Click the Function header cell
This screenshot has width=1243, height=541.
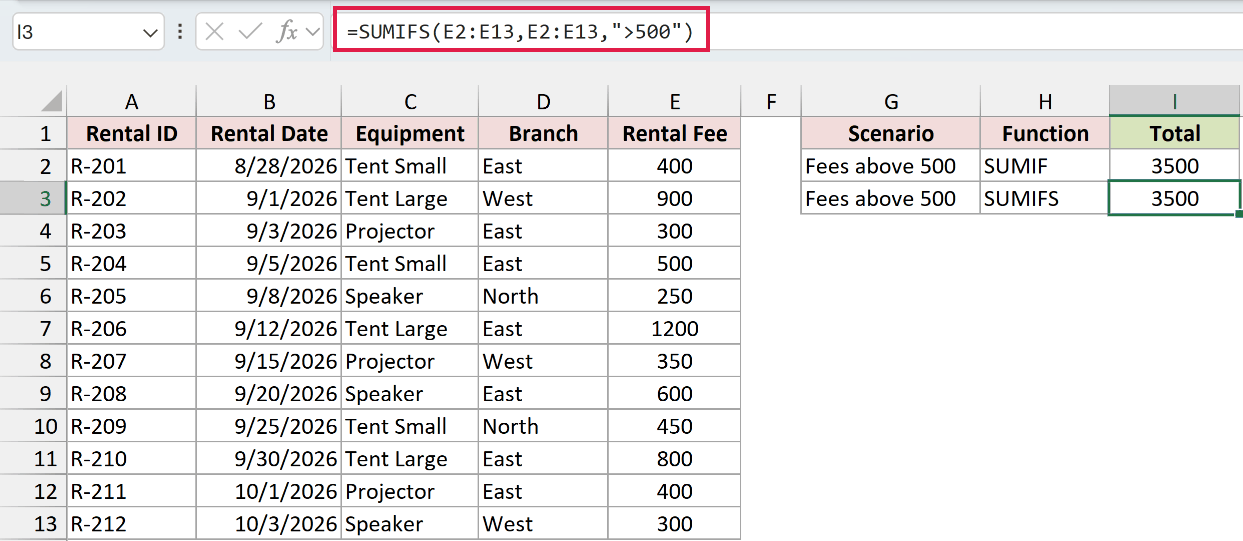(1045, 133)
